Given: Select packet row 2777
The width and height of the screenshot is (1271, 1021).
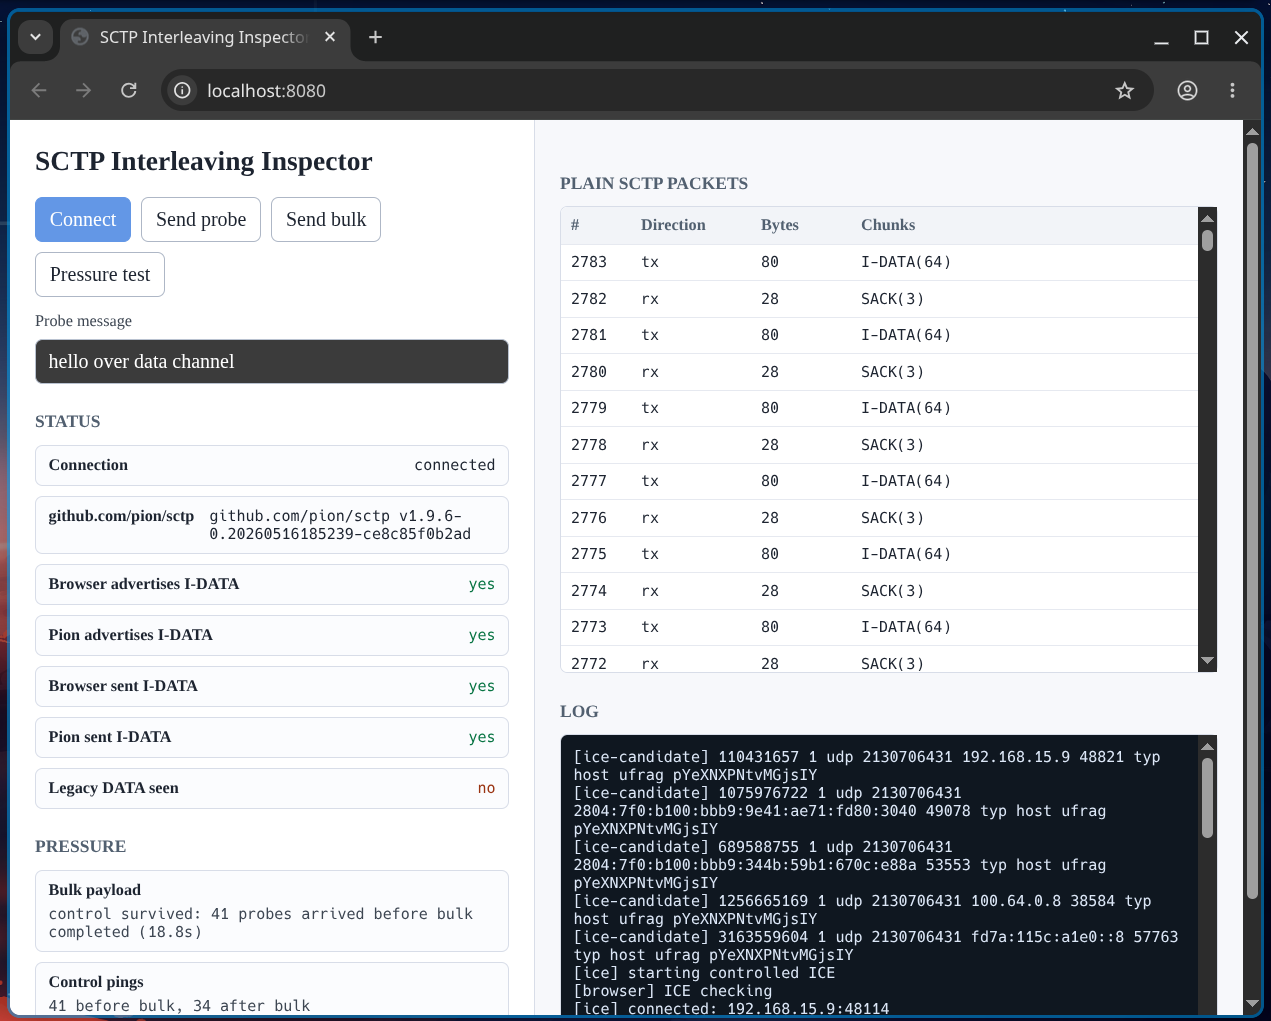Looking at the screenshot, I should [x=879, y=481].
